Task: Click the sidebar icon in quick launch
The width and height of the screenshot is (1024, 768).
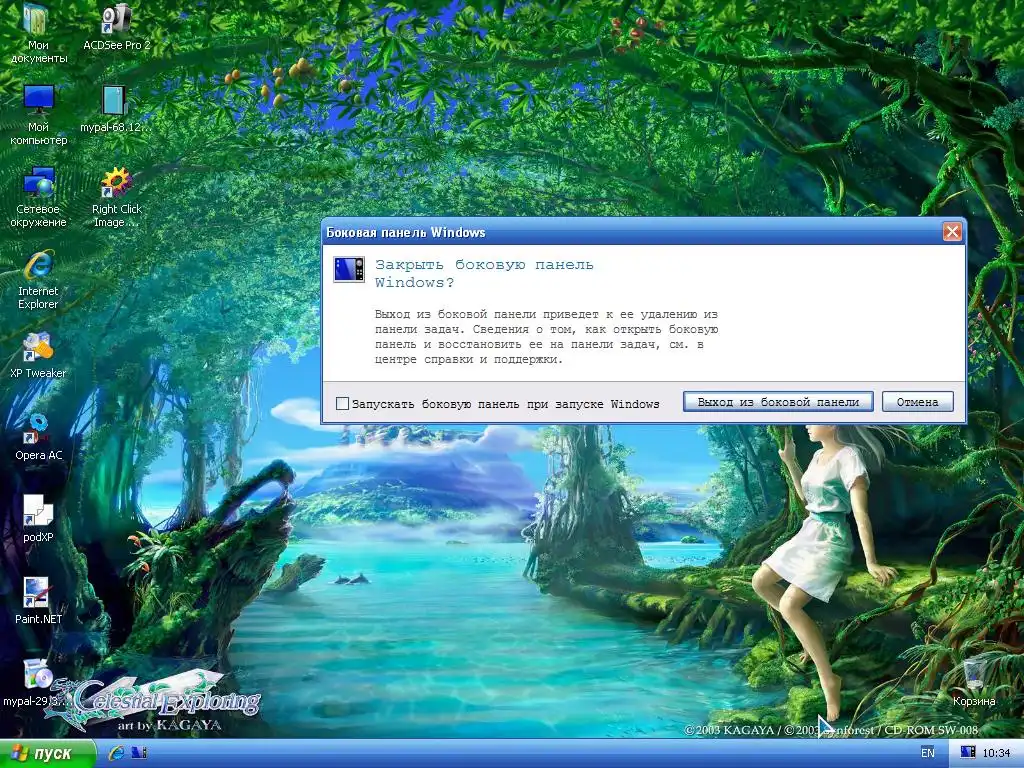Action: (x=139, y=753)
